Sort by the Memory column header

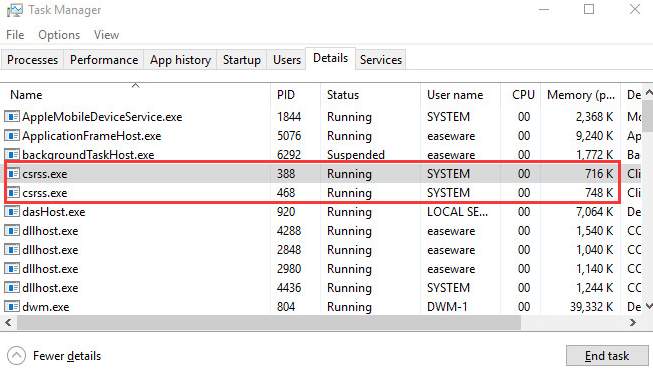(581, 95)
